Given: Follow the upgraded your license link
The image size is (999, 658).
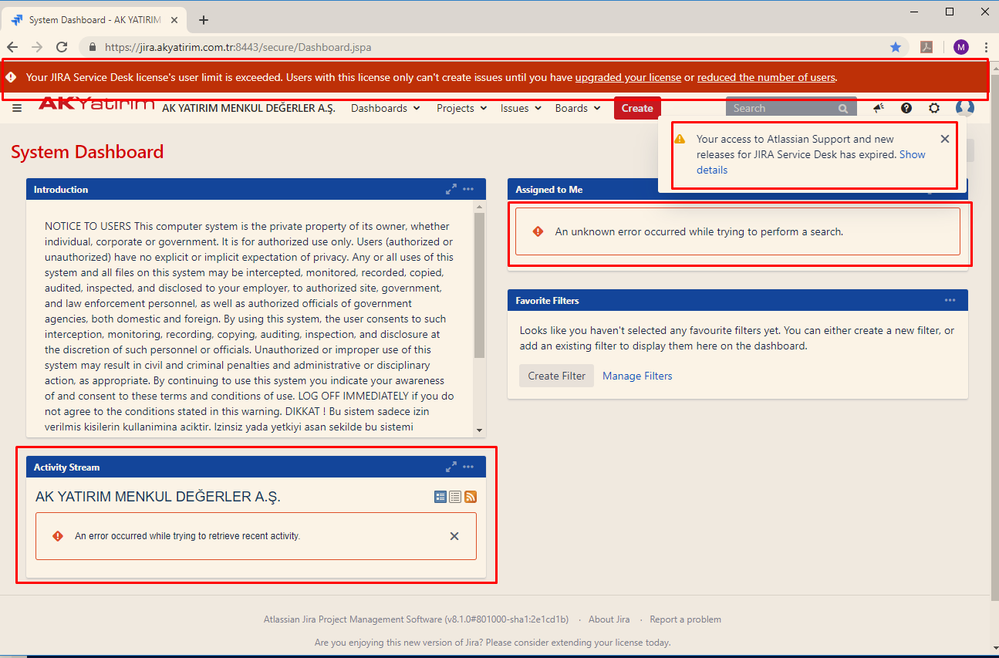Looking at the screenshot, I should coord(628,78).
